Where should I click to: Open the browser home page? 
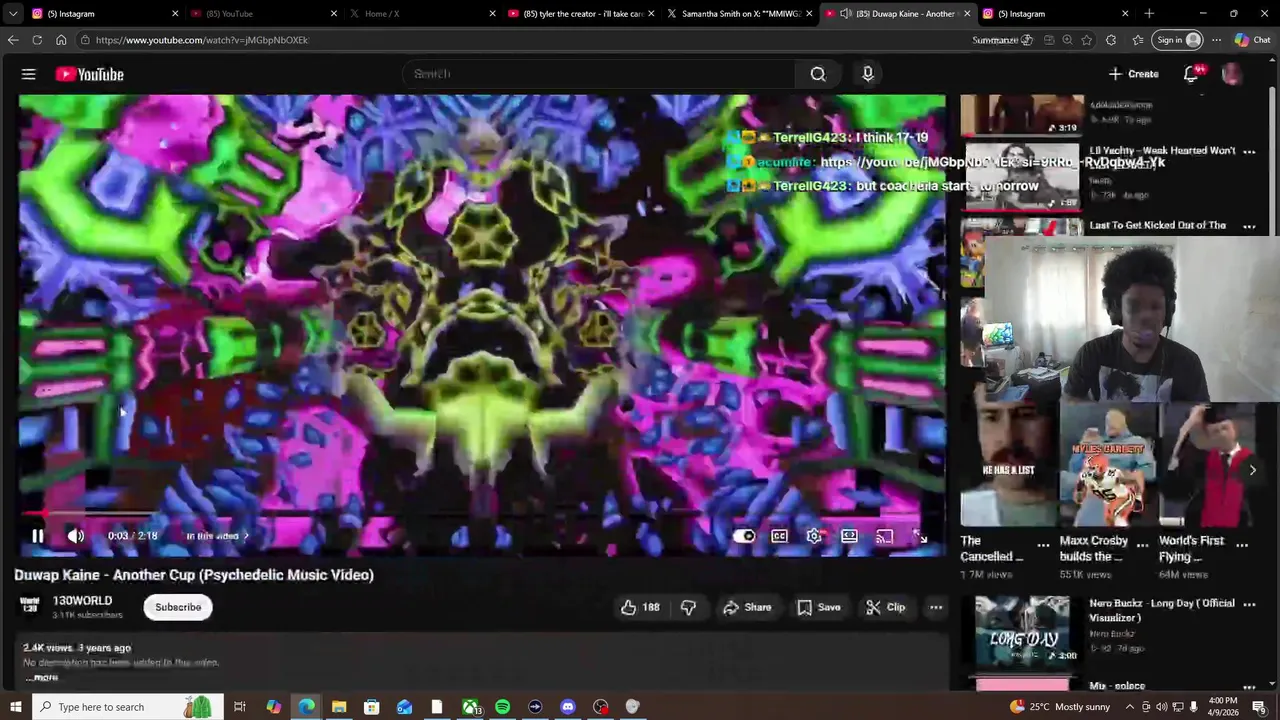[x=61, y=40]
